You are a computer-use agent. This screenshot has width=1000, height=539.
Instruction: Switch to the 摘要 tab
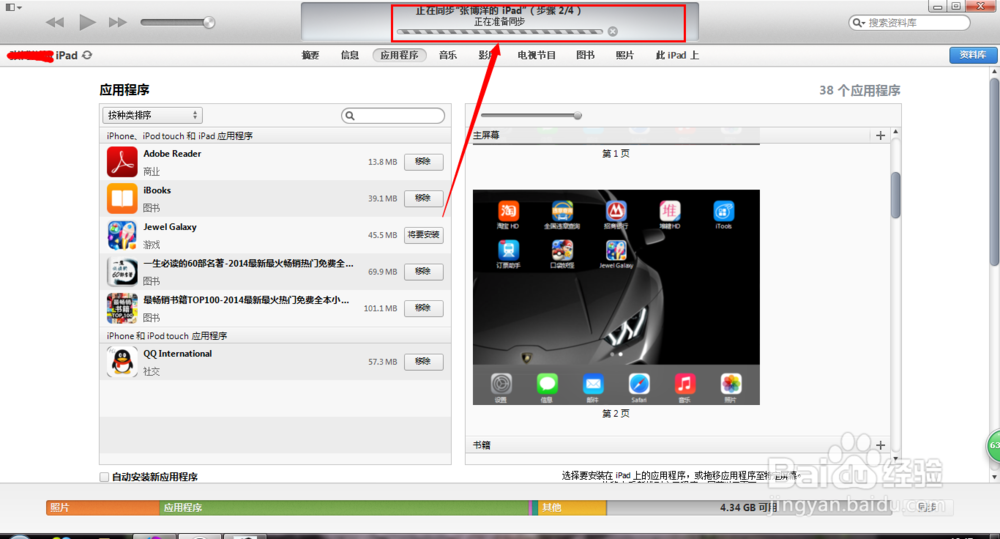click(x=311, y=55)
